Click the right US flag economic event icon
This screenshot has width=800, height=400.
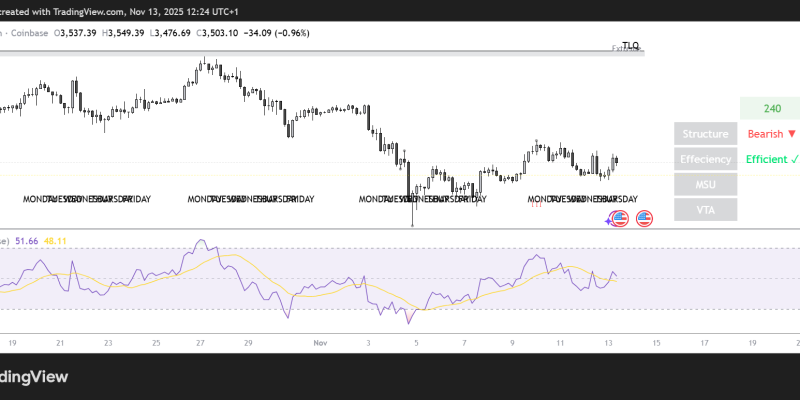[x=644, y=218]
